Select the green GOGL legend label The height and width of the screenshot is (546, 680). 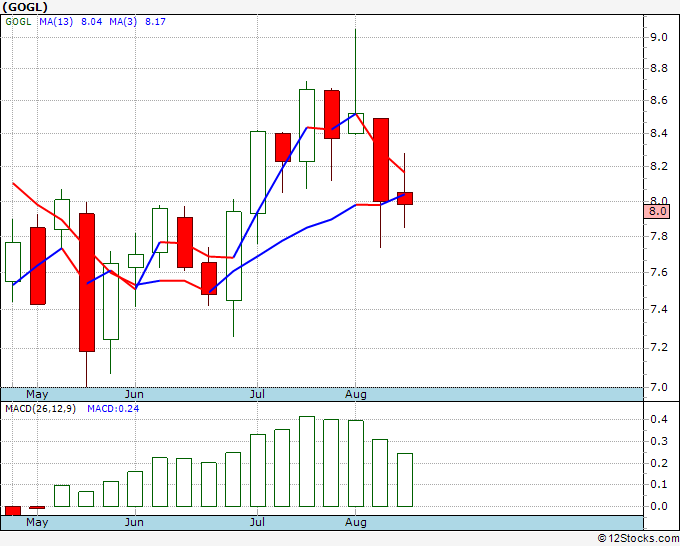18,22
